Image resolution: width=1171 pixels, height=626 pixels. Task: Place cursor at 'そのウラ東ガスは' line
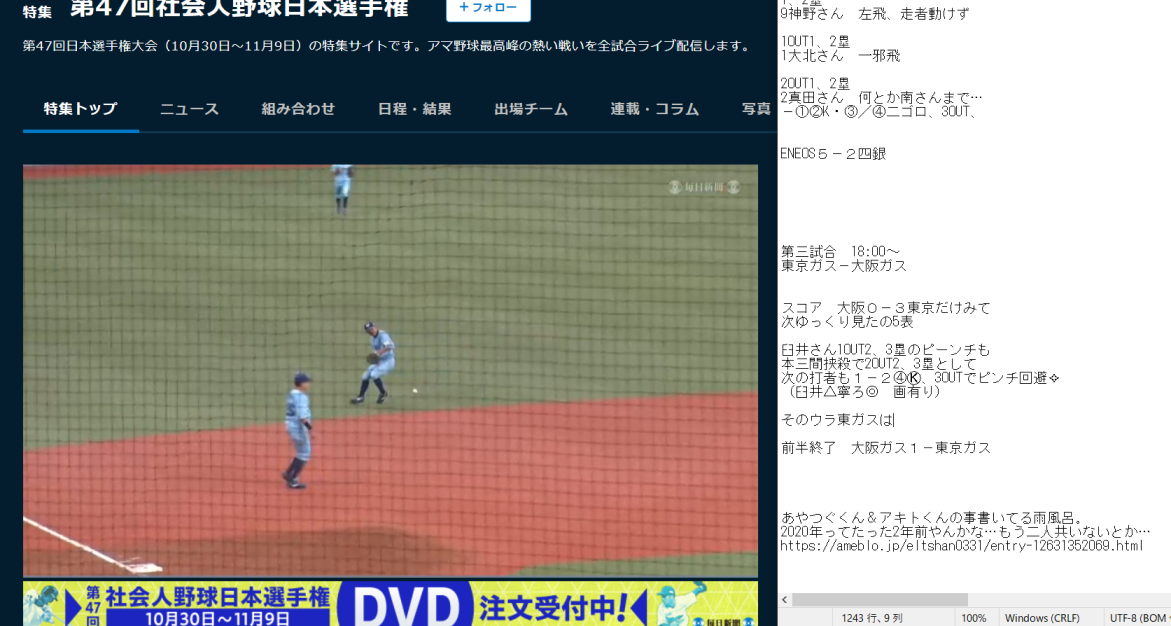(x=837, y=420)
